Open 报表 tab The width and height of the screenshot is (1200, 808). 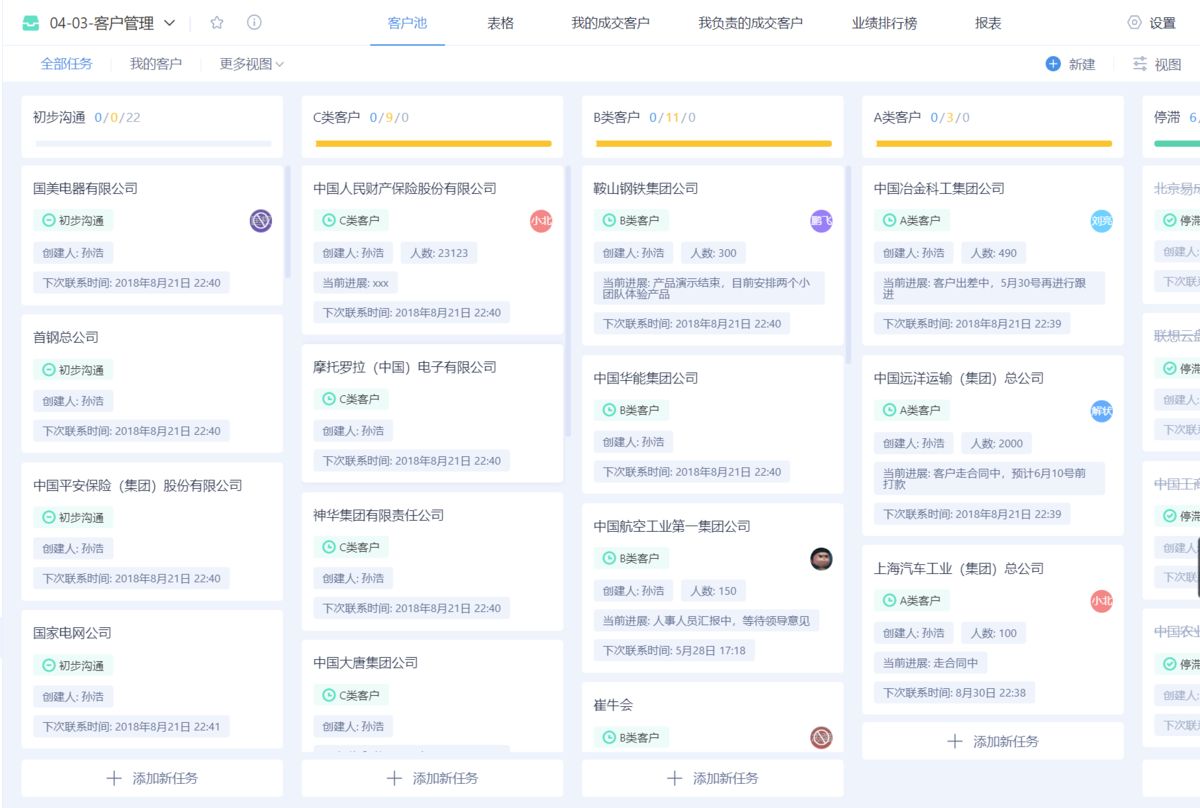(988, 23)
